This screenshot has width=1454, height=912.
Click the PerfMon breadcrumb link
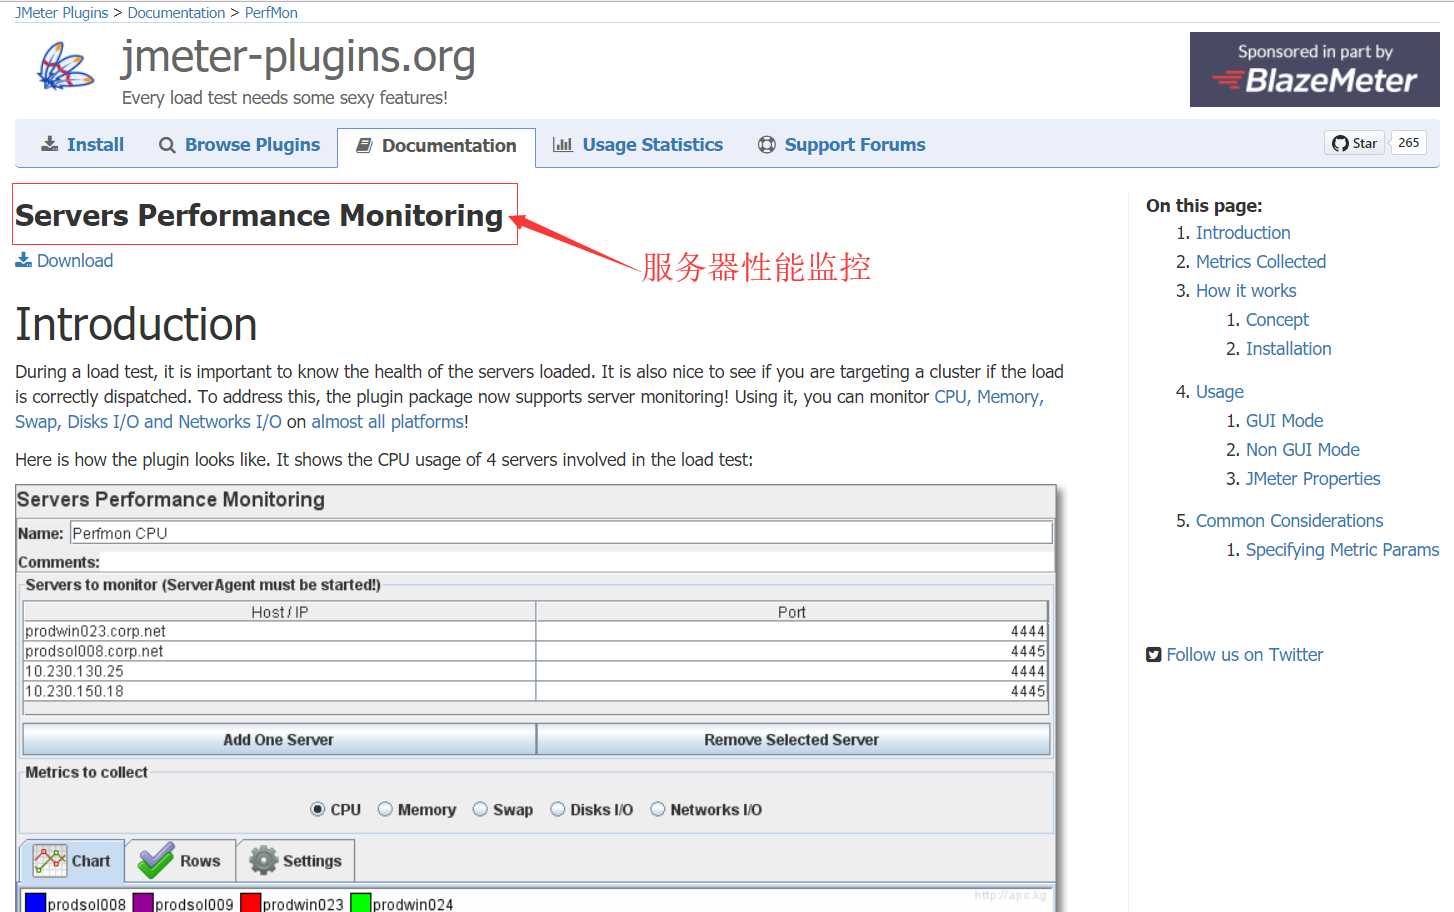(271, 13)
